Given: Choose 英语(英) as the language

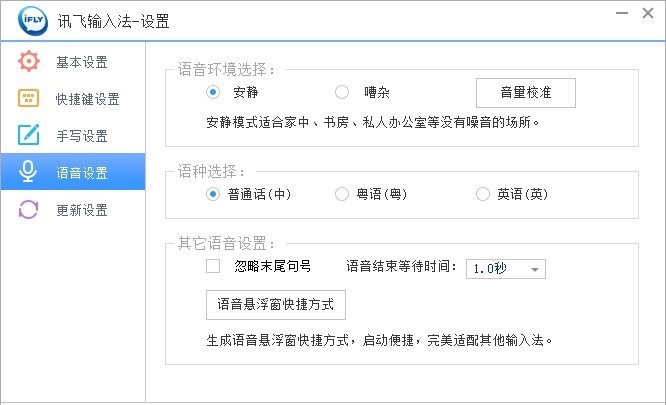Looking at the screenshot, I should click(x=483, y=195).
